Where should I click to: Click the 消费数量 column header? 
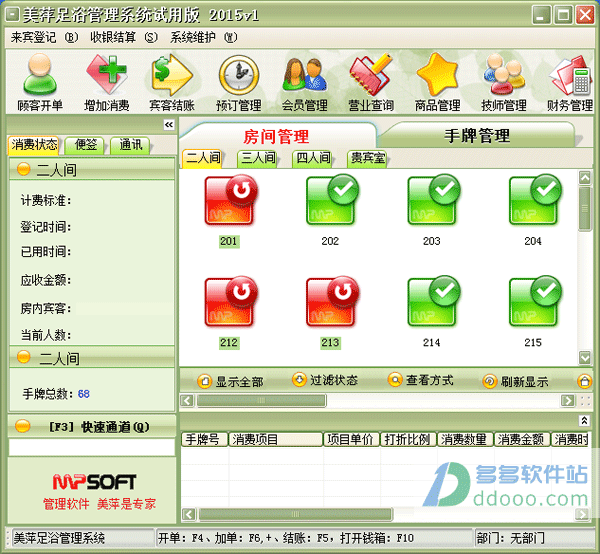point(465,440)
